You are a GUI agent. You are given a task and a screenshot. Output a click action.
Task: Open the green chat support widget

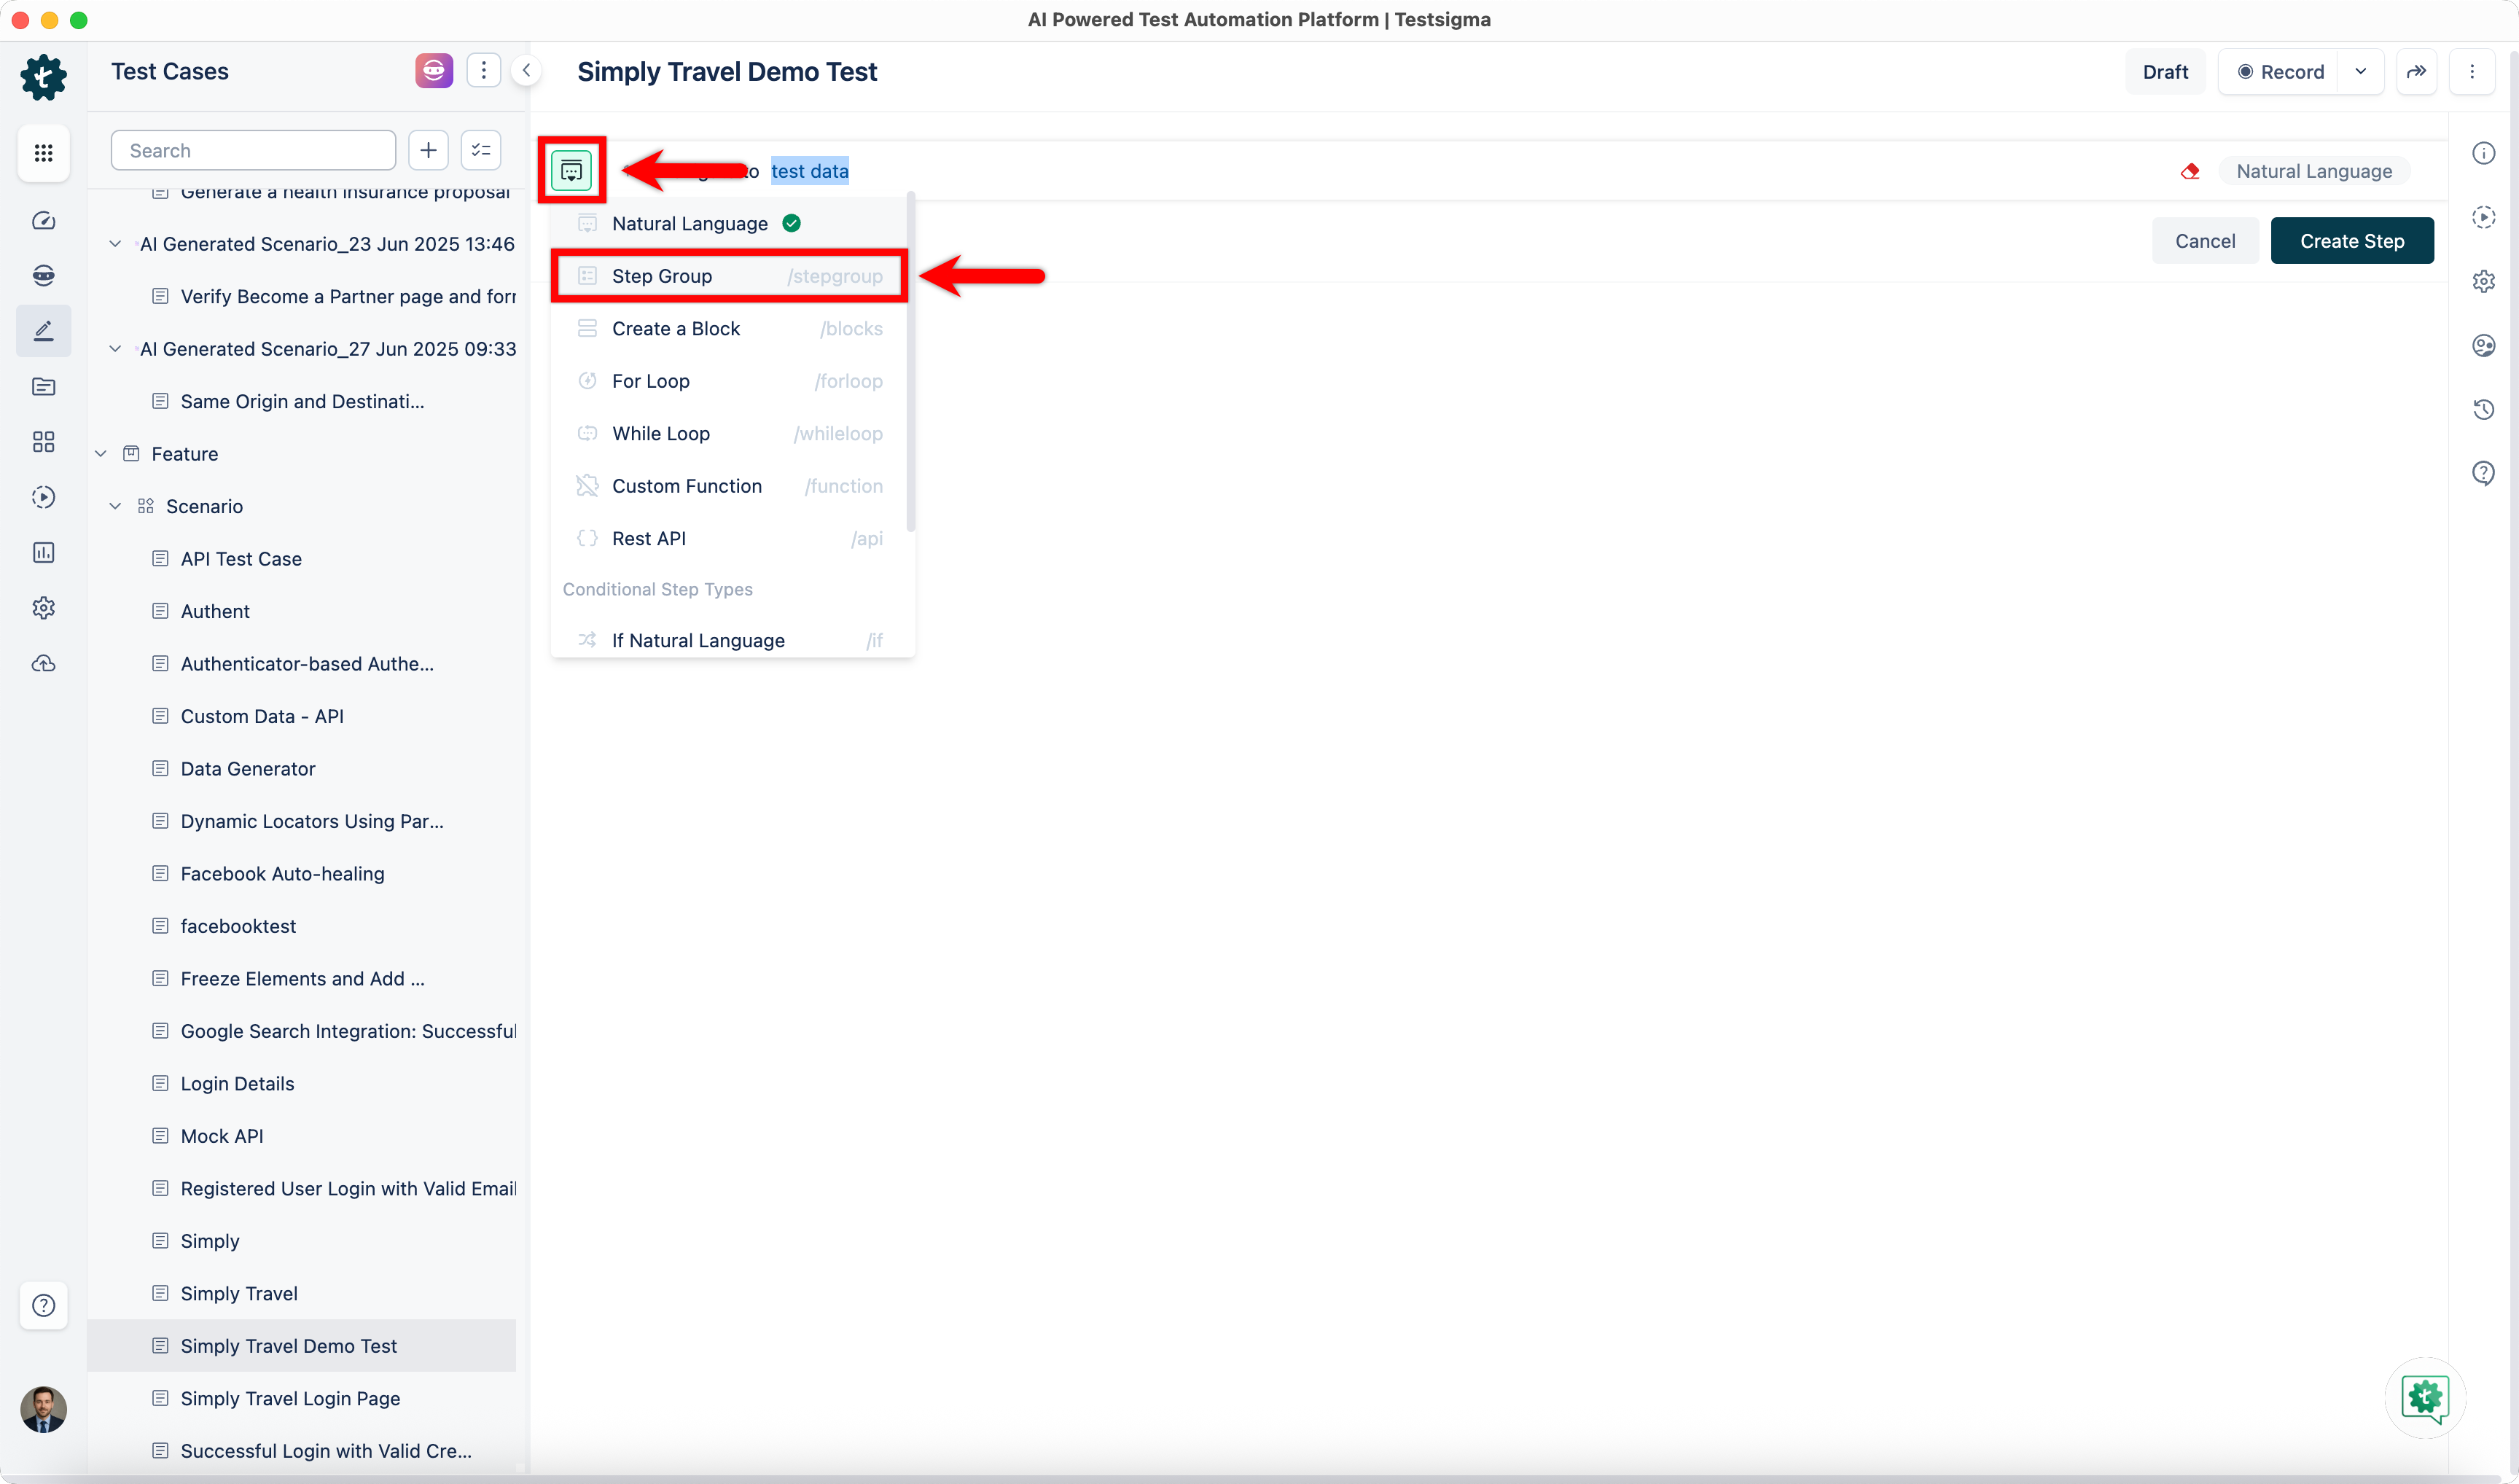click(2425, 1397)
